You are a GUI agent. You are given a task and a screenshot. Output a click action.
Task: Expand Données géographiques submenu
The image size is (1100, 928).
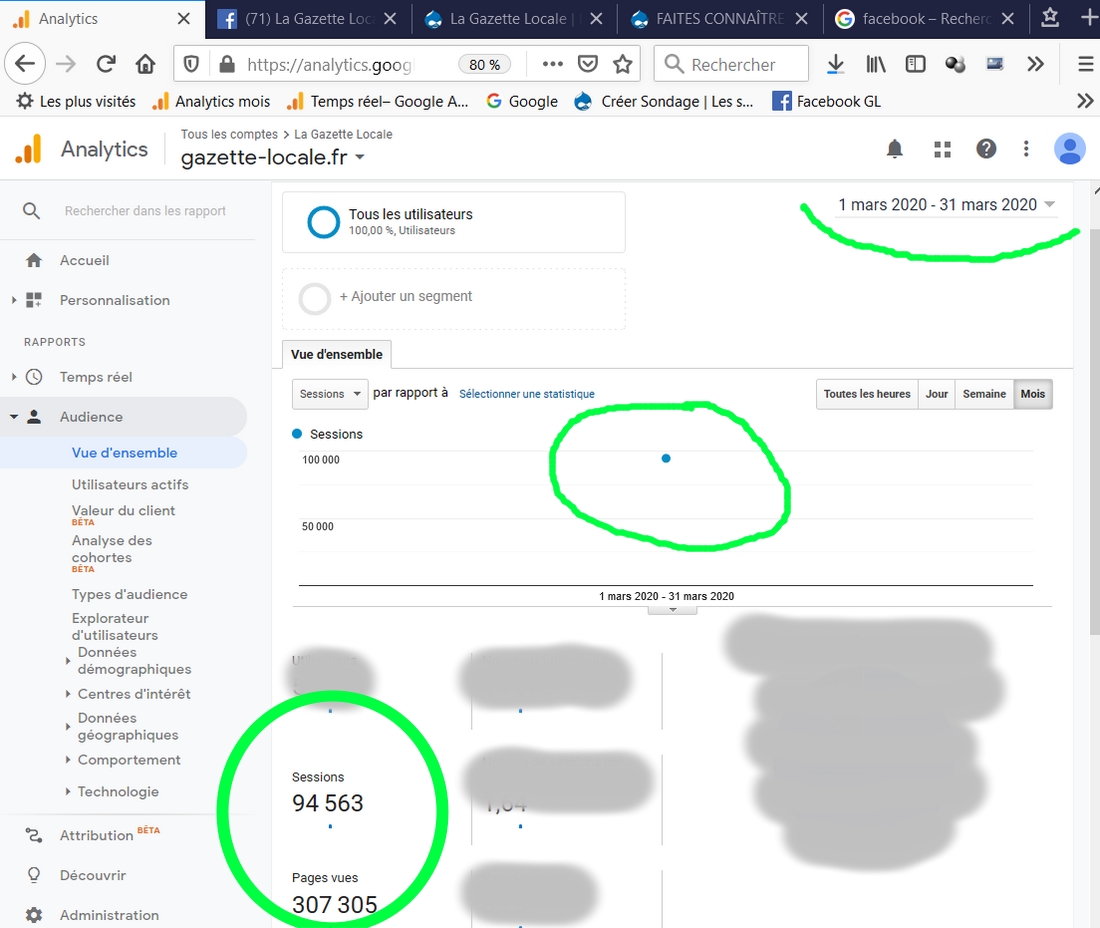(x=67, y=727)
